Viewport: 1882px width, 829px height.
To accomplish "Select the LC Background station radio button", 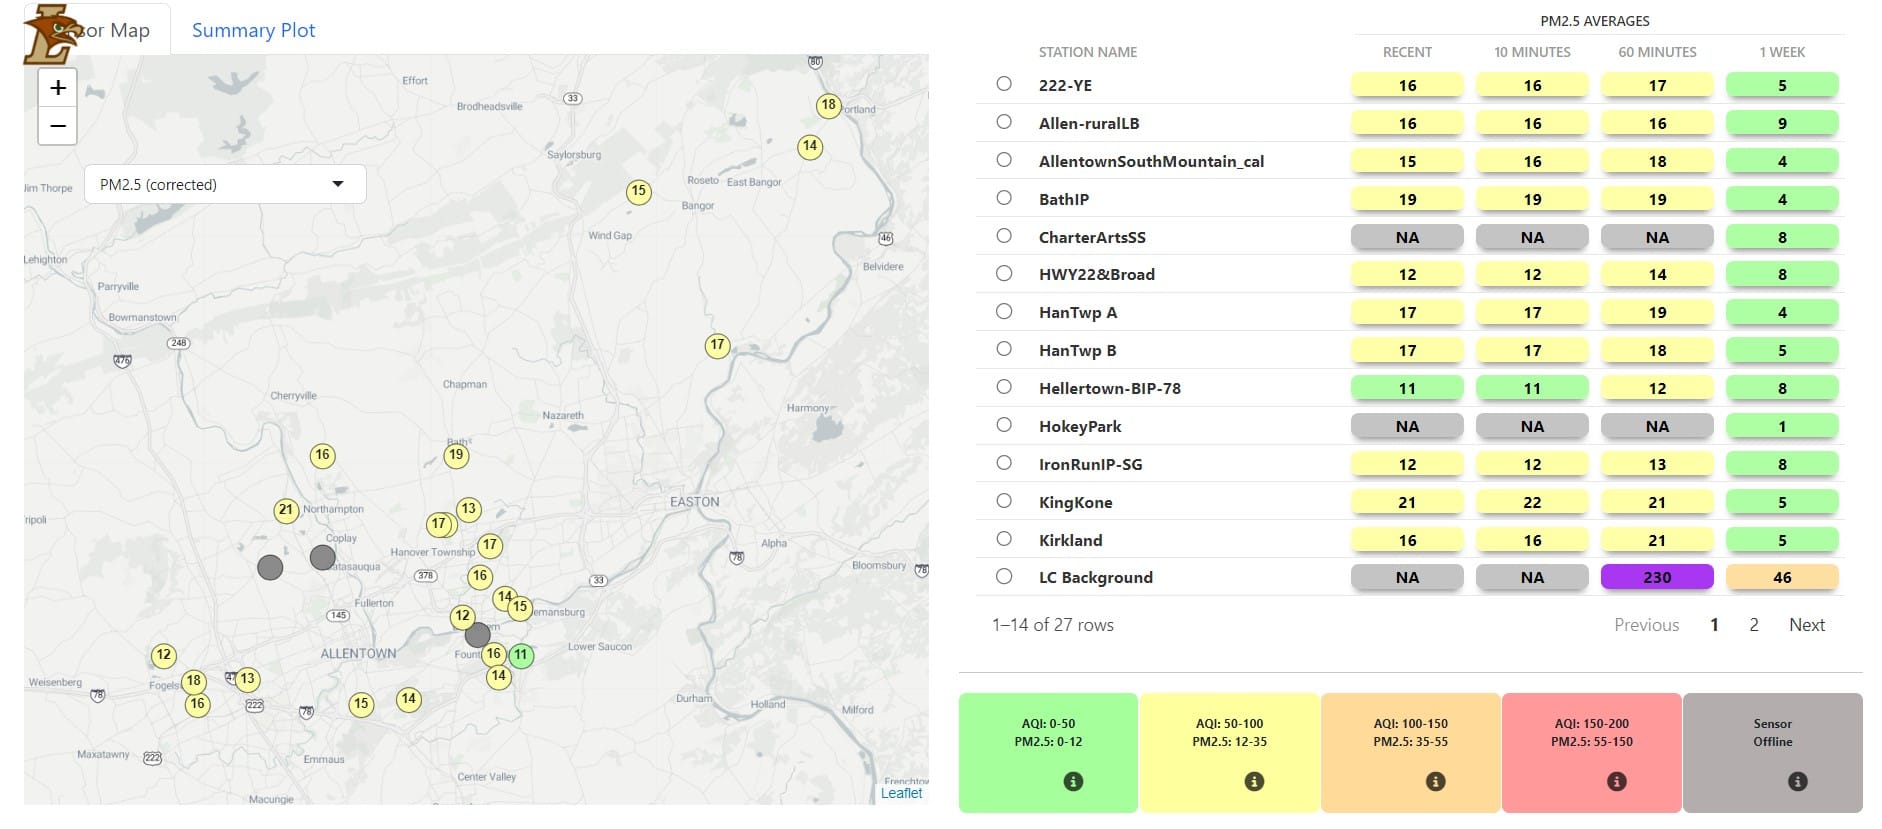I will (1004, 576).
